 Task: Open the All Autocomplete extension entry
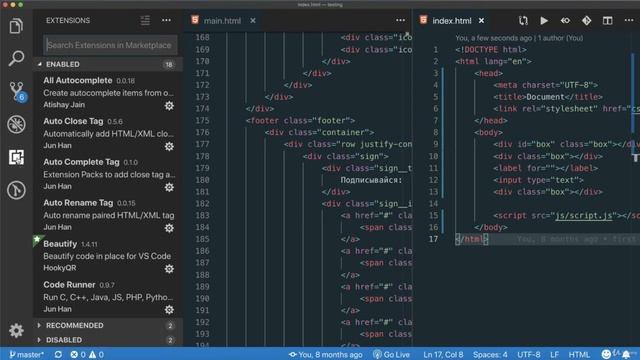coord(108,93)
